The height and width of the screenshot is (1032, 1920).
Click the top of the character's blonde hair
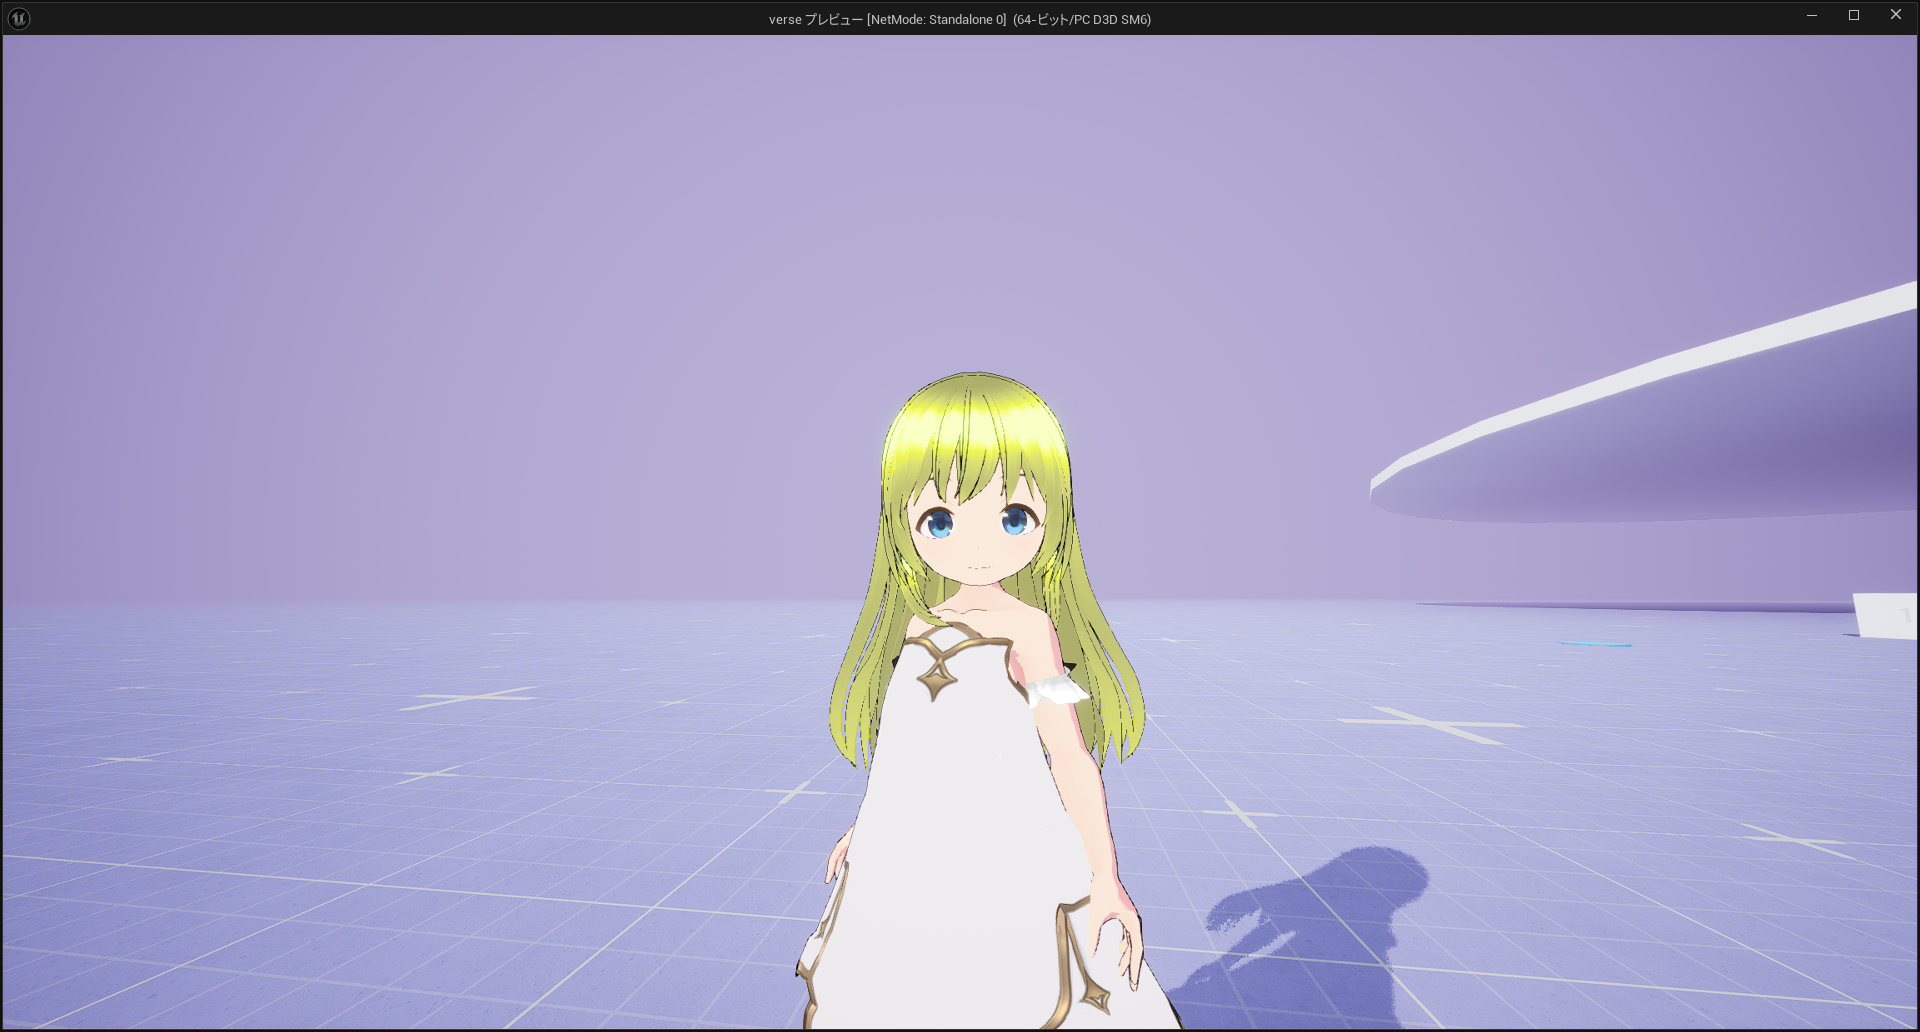975,395
